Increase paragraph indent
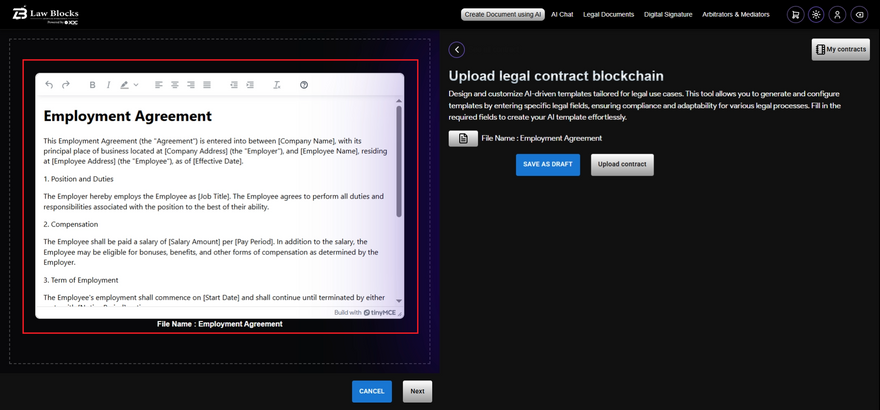 [x=250, y=85]
